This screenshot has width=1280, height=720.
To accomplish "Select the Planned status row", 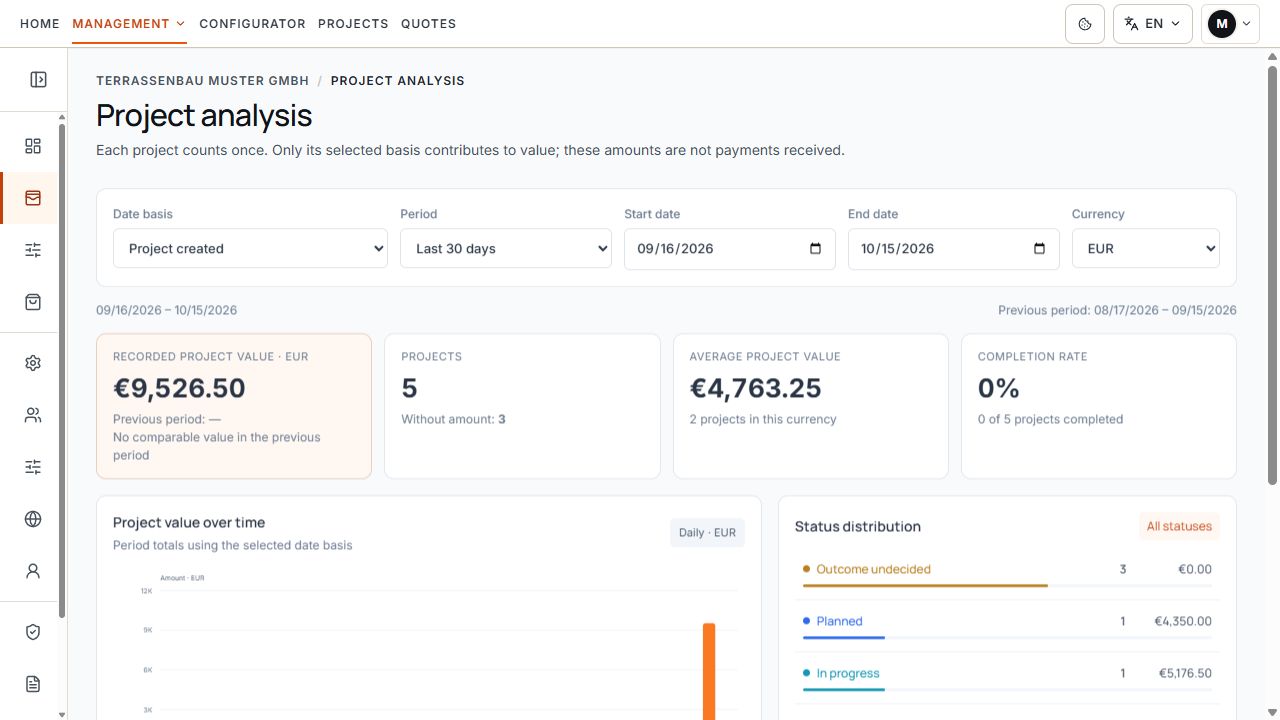I will 1007,625.
